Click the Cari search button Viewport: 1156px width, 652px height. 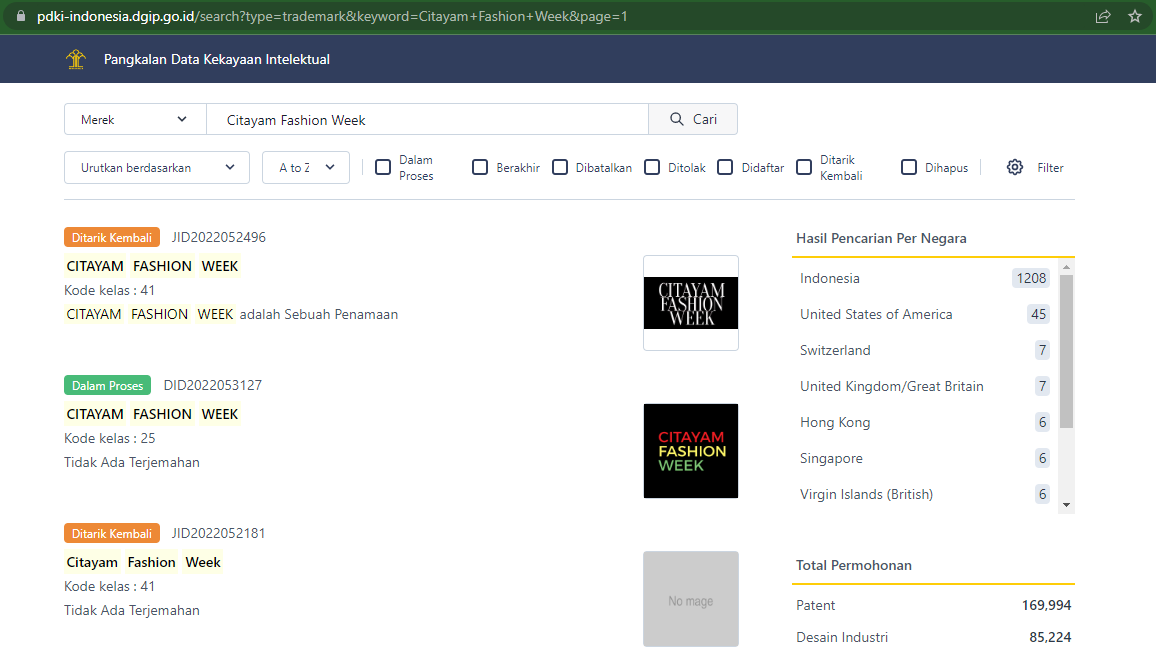click(693, 119)
